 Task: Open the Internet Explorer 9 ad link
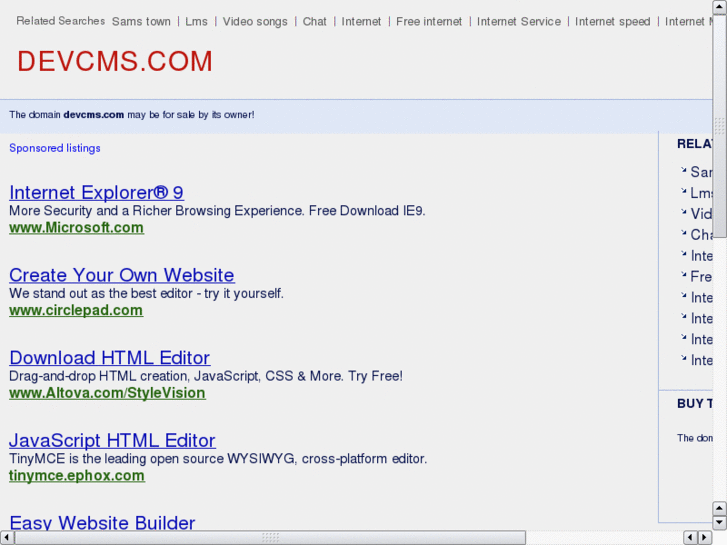click(x=96, y=192)
